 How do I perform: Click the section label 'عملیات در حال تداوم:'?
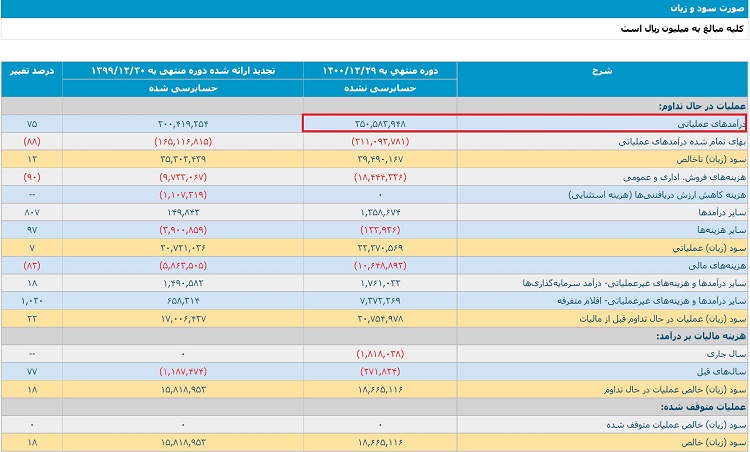702,106
